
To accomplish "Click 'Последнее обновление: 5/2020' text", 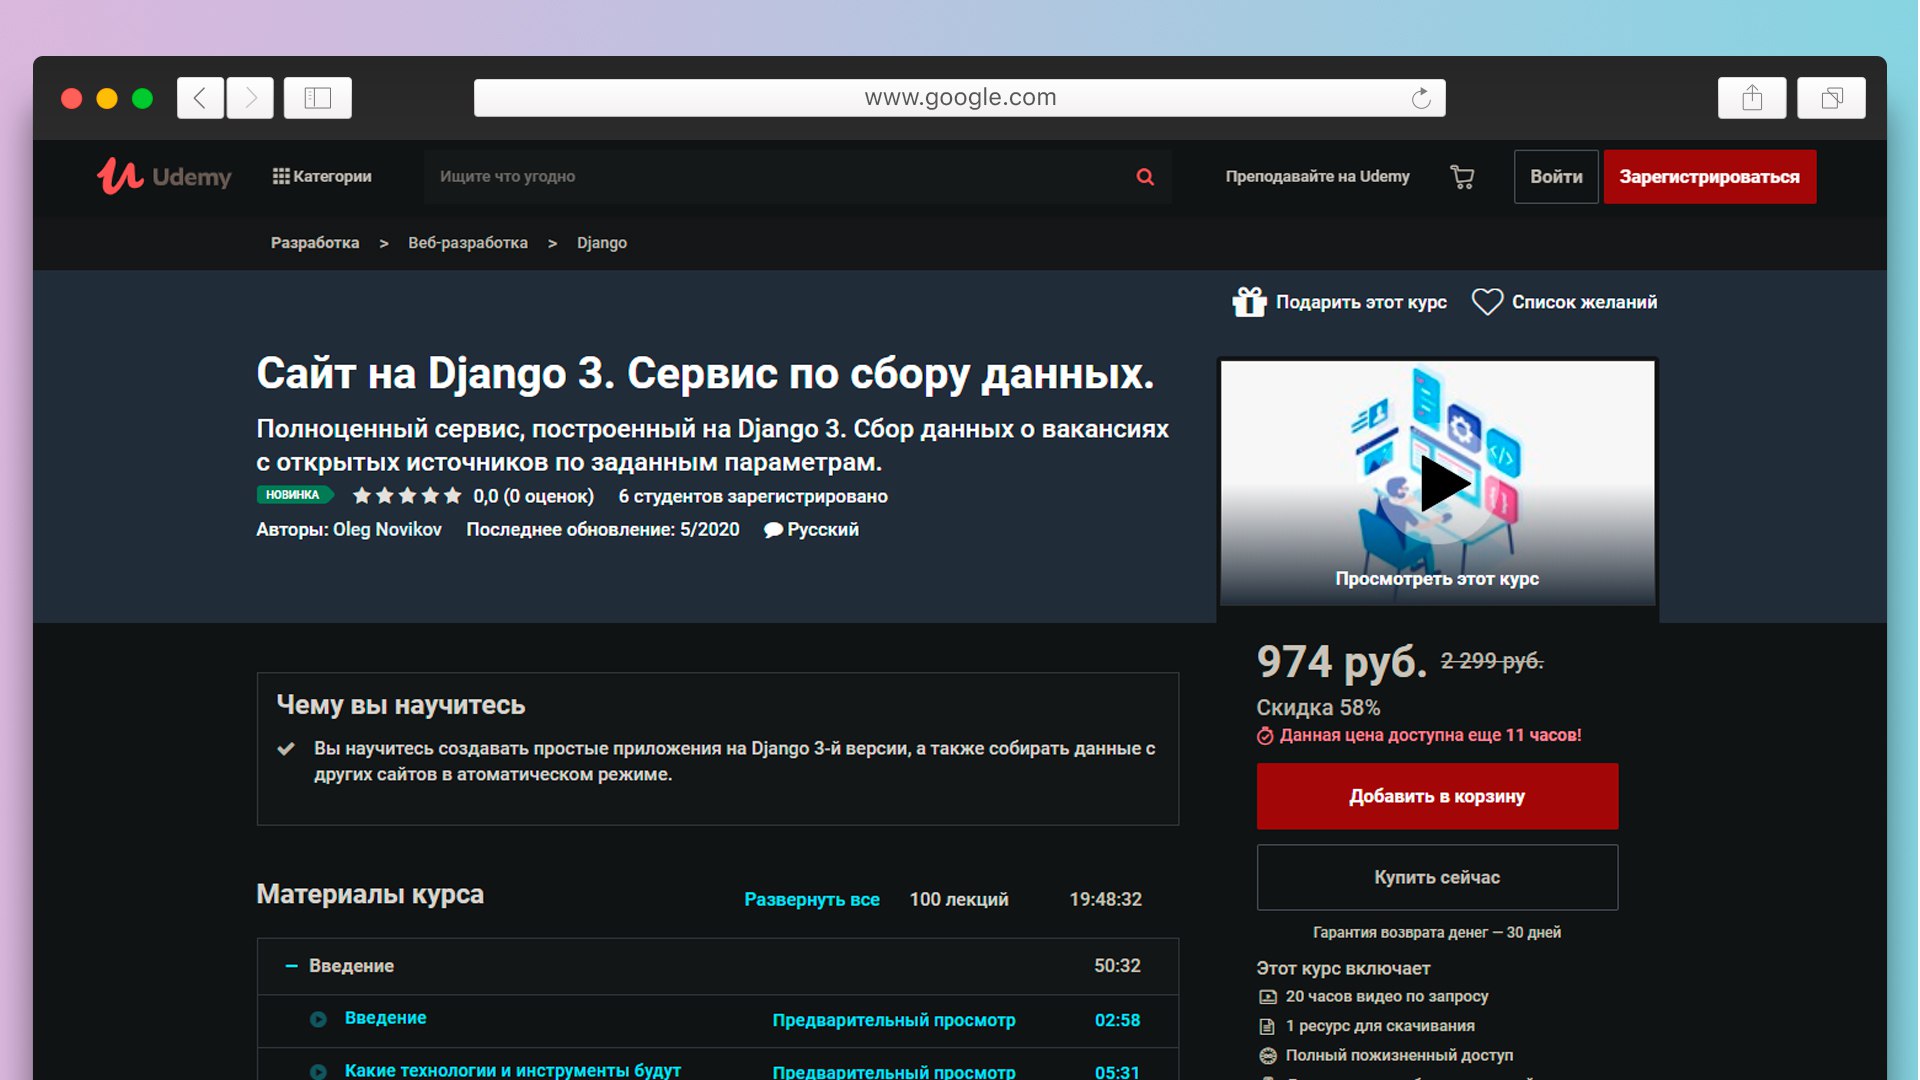I will coord(603,529).
